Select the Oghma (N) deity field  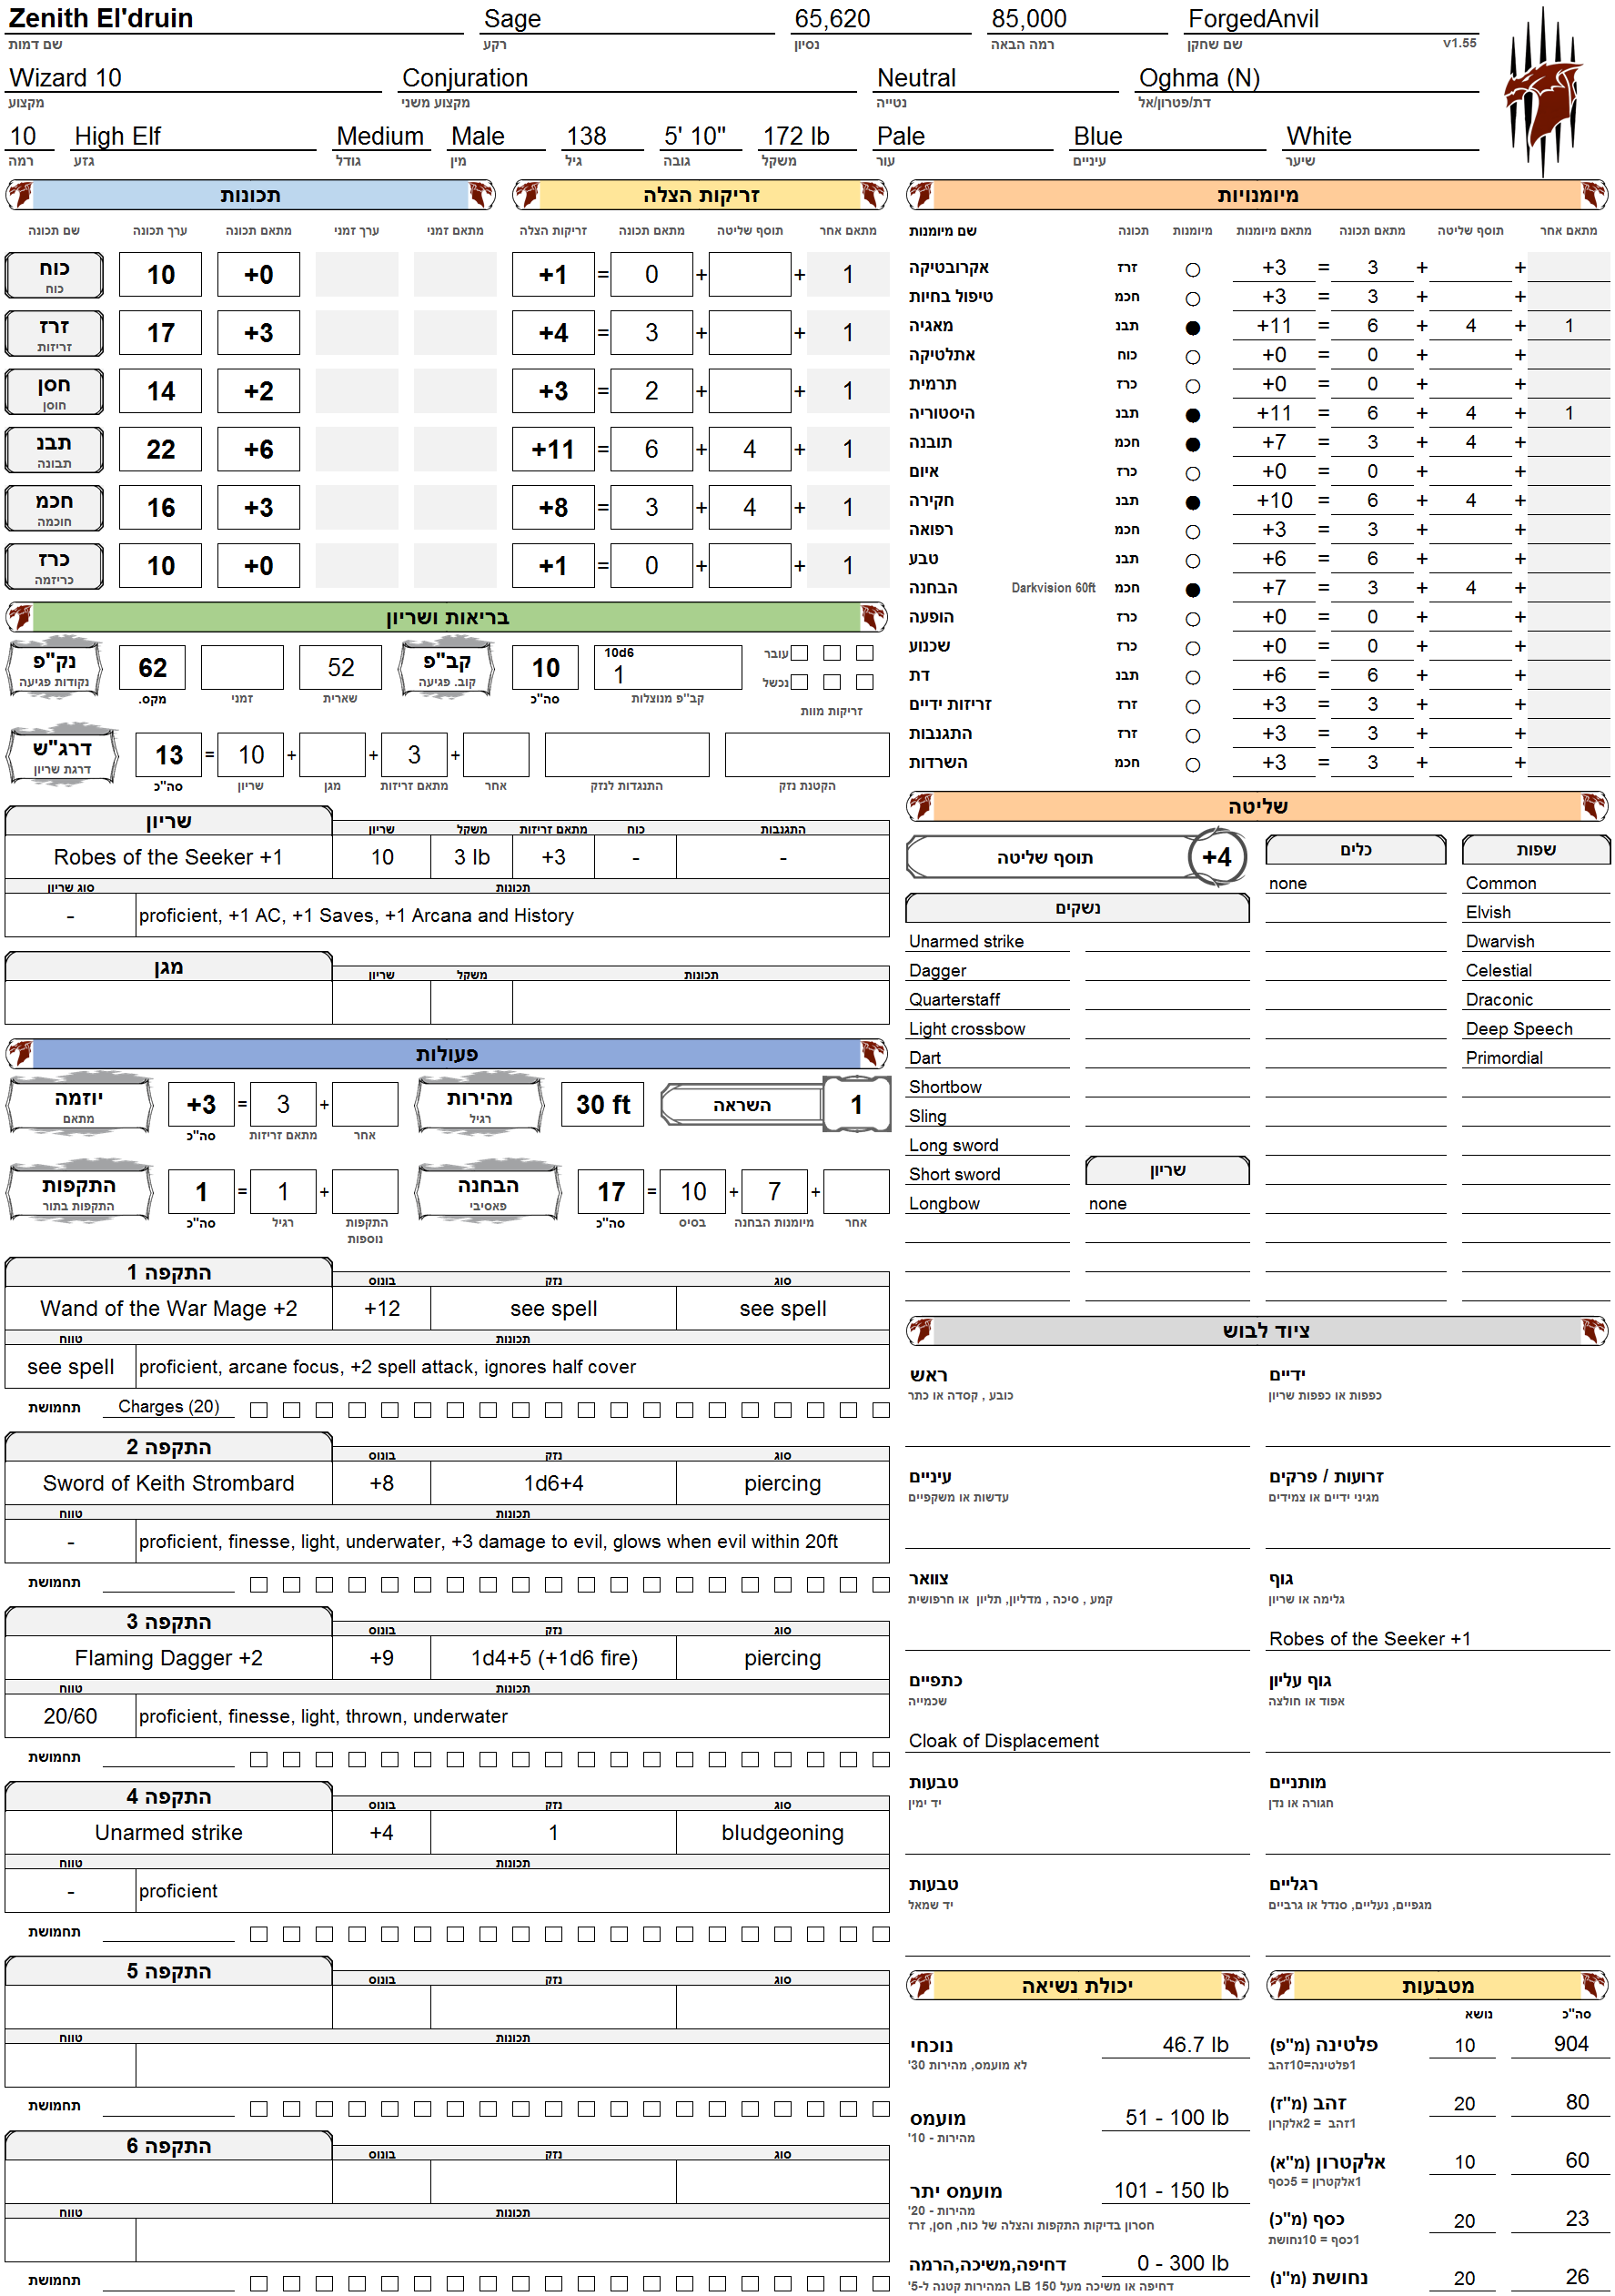pyautogui.click(x=1307, y=78)
